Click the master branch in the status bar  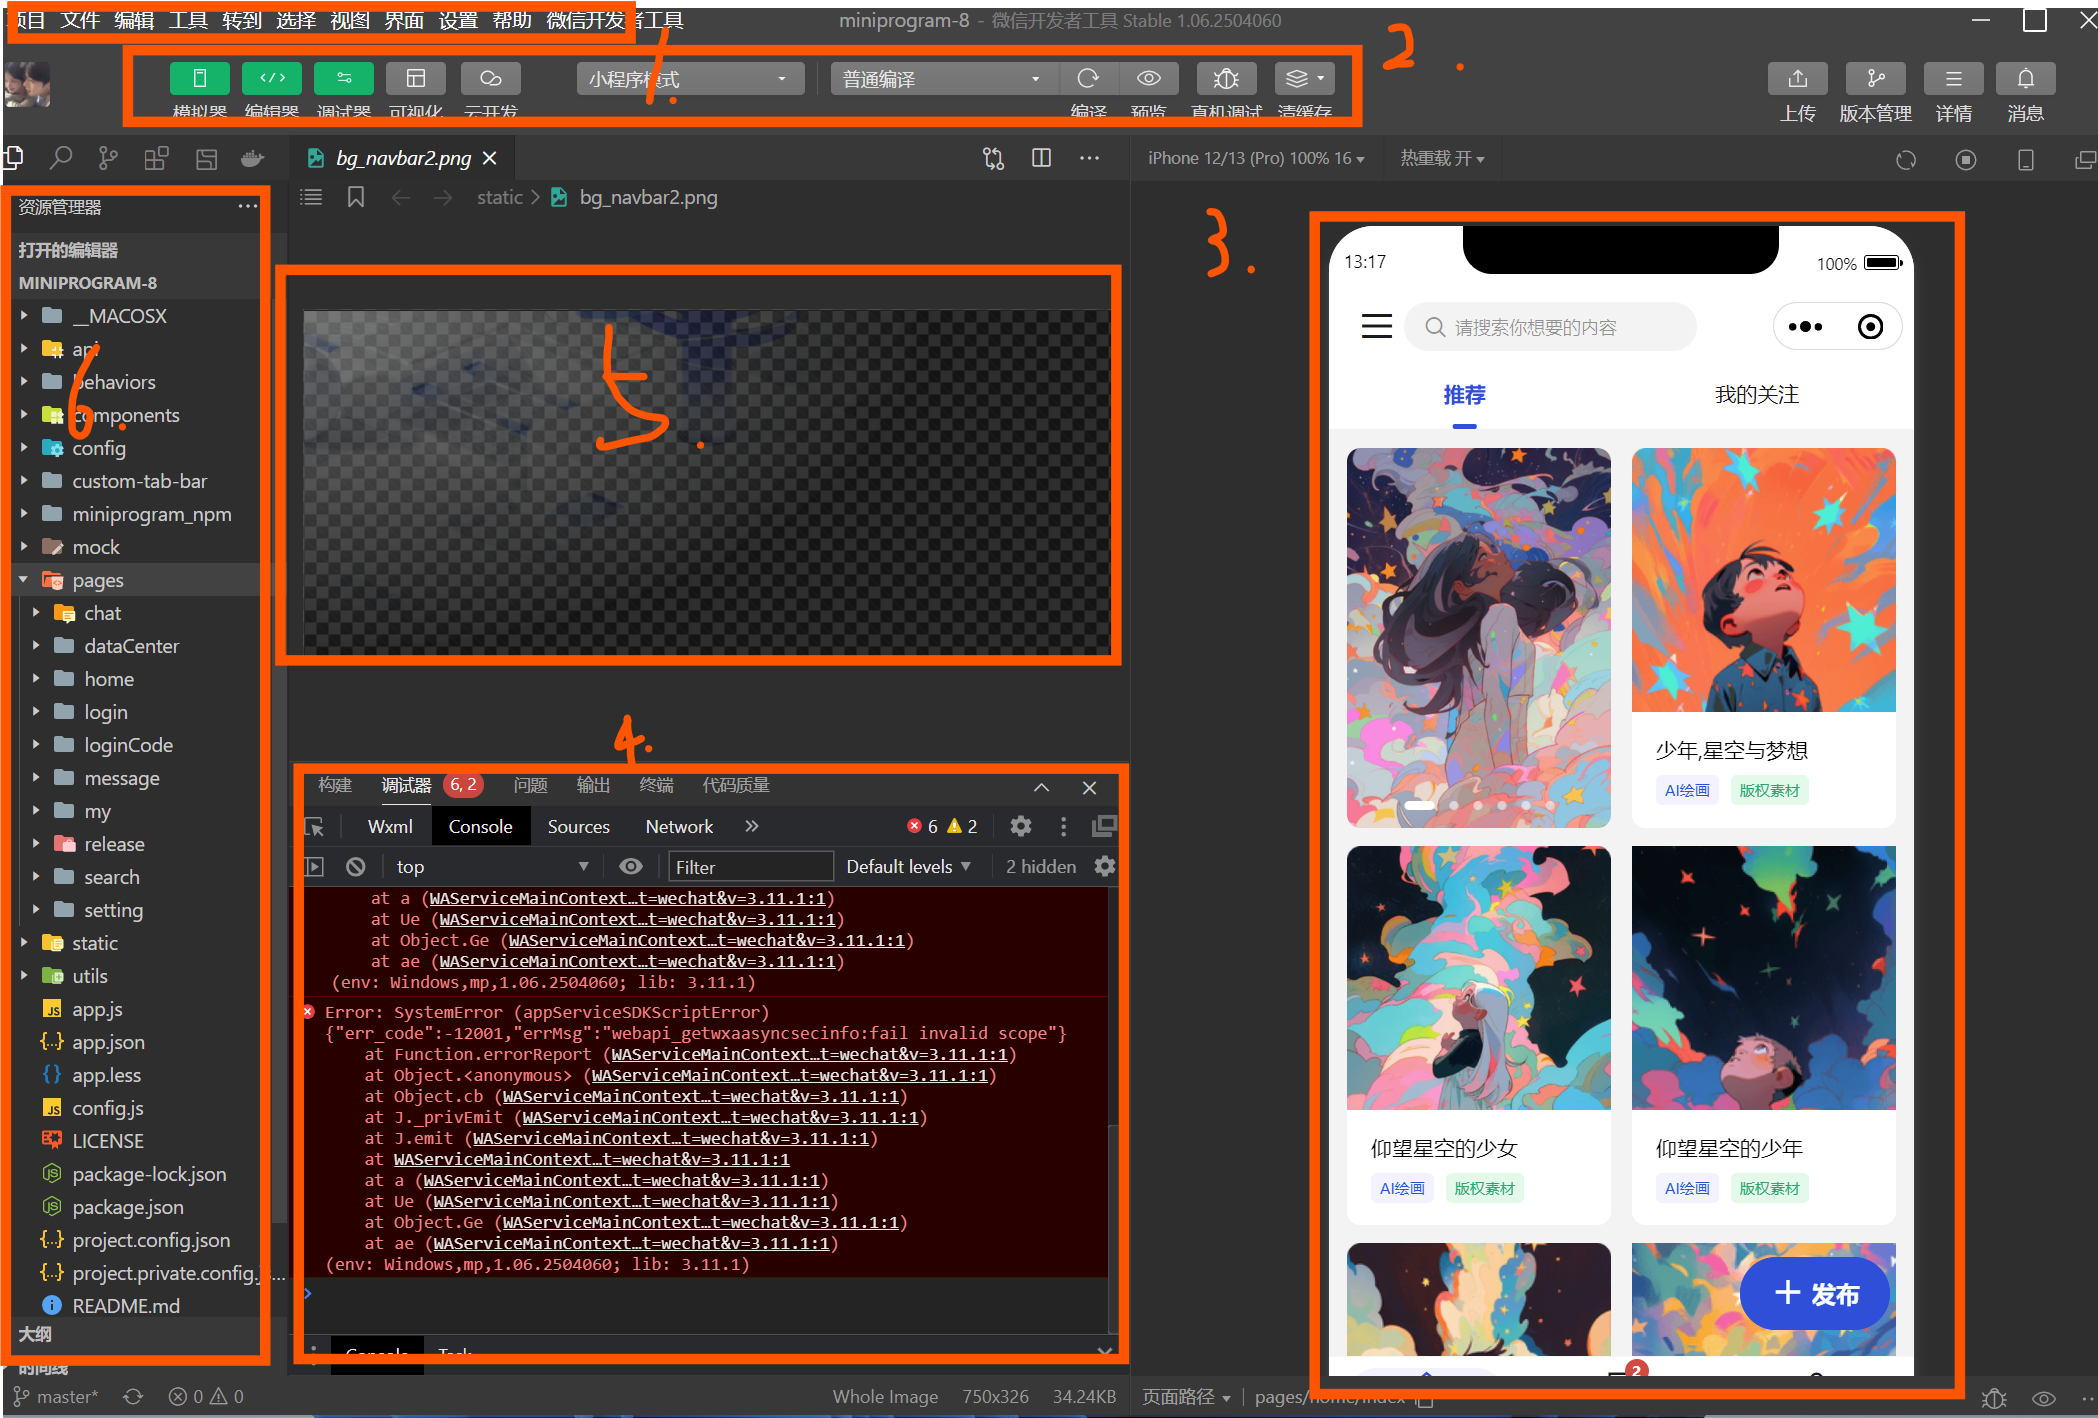point(56,1397)
